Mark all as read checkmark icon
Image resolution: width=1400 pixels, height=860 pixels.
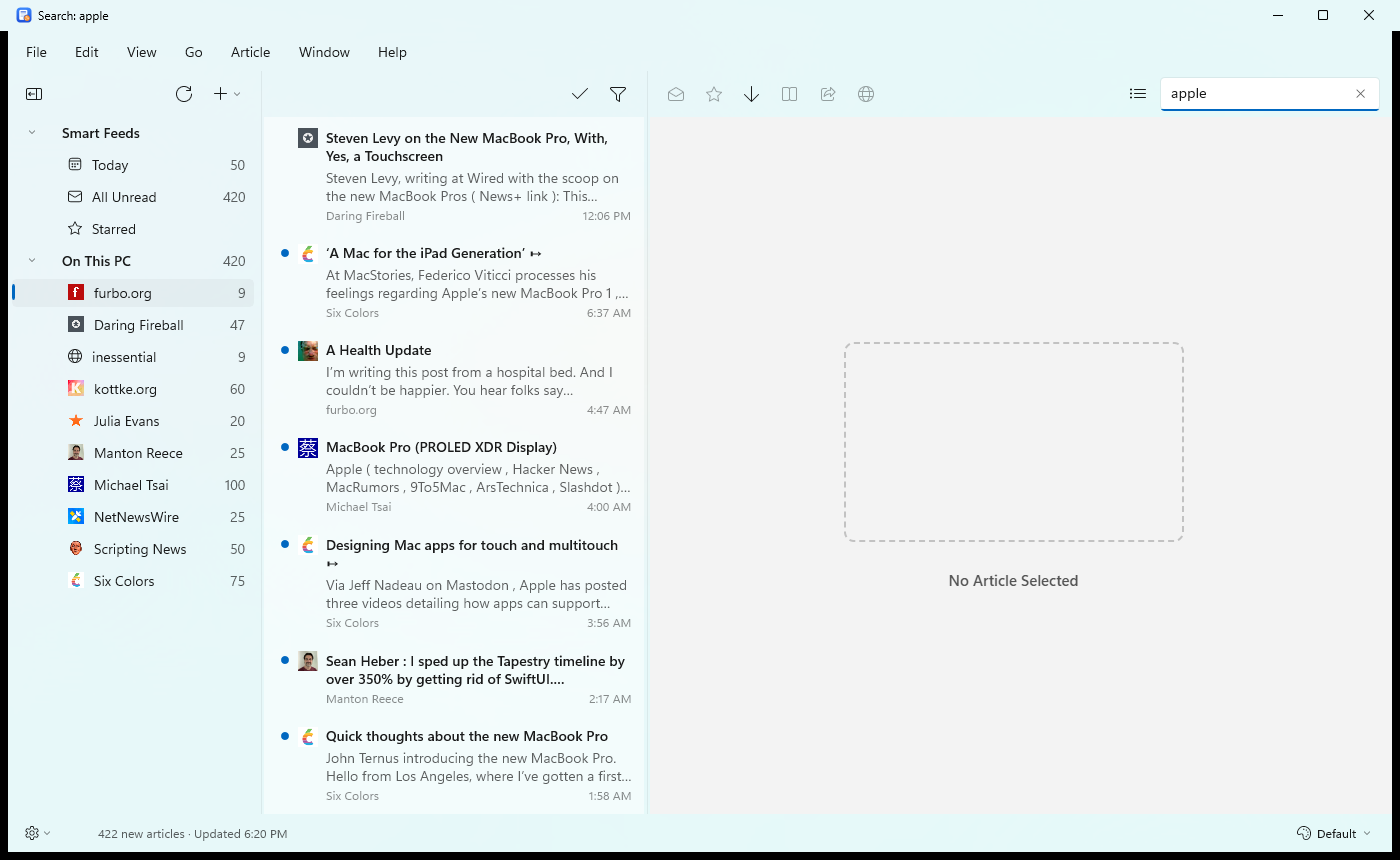(x=580, y=94)
